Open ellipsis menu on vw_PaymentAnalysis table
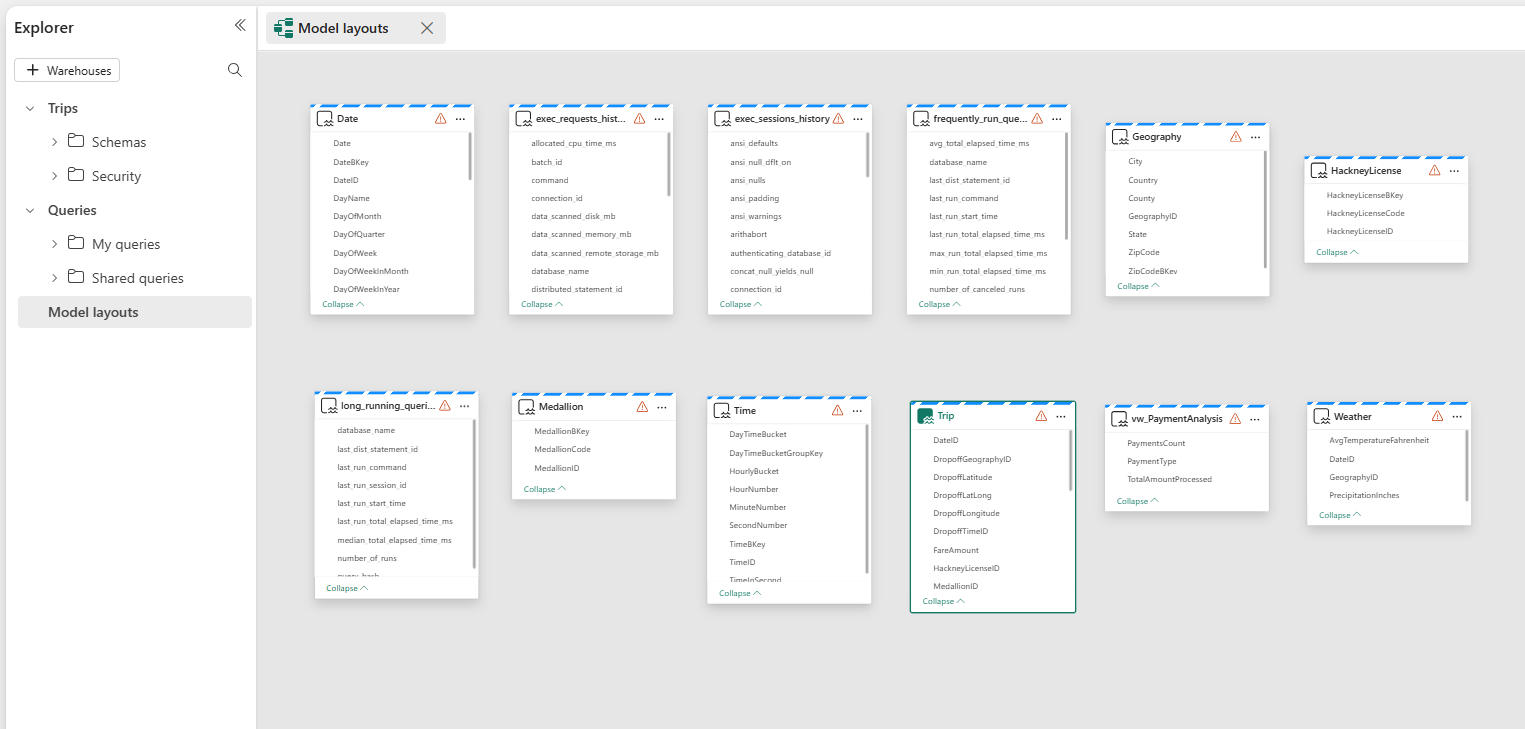 (x=1254, y=419)
